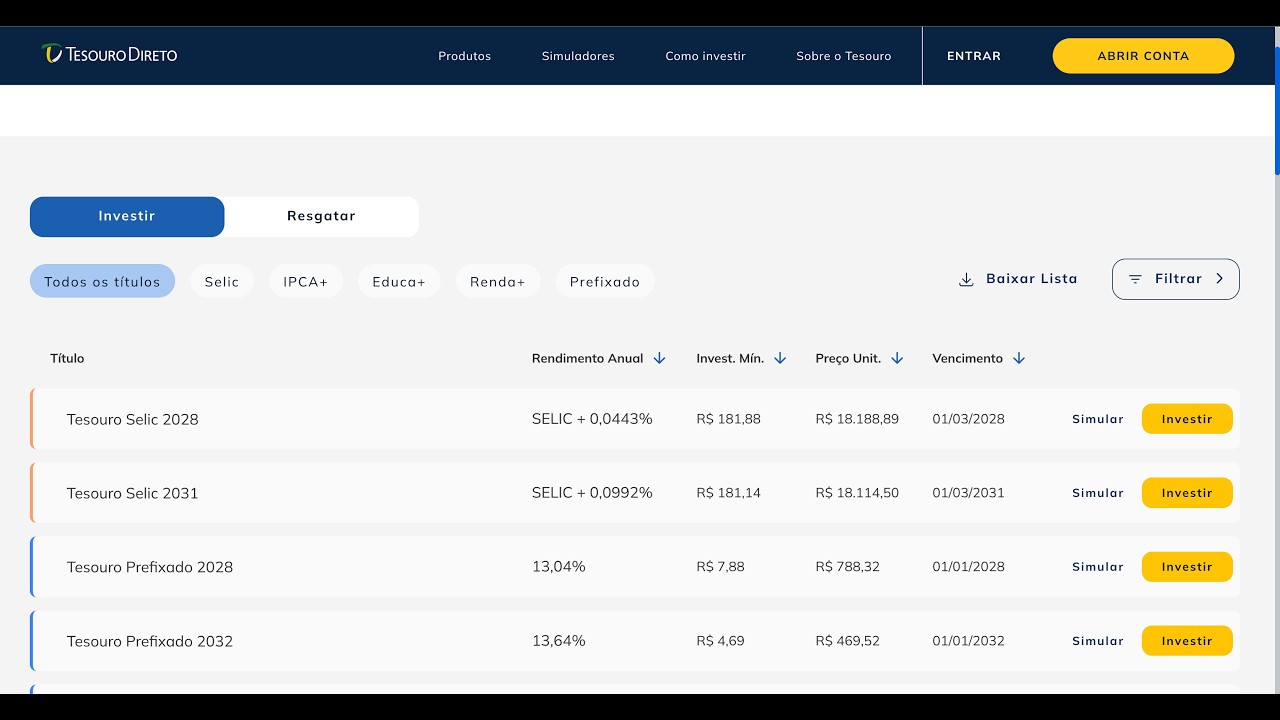Viewport: 1280px width, 720px height.
Task: Click Simular for Tesouro Selic 2028
Action: pos(1098,419)
